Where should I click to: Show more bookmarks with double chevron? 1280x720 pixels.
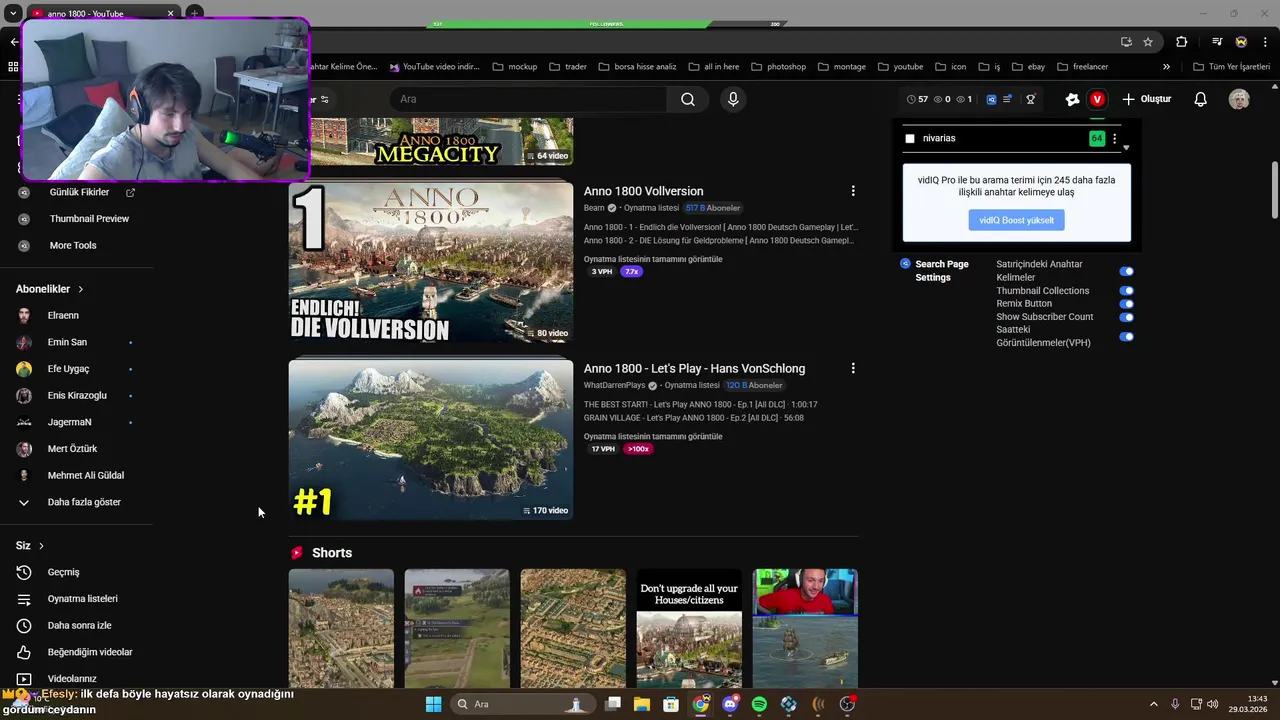[x=1166, y=67]
